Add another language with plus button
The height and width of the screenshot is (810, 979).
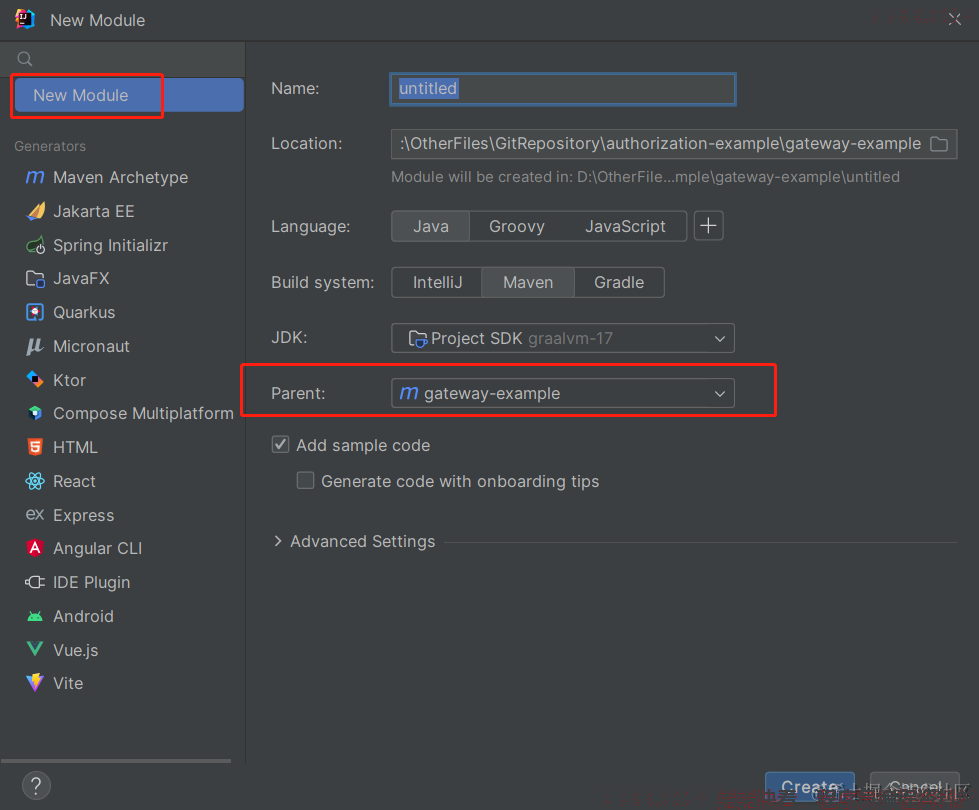click(x=709, y=225)
